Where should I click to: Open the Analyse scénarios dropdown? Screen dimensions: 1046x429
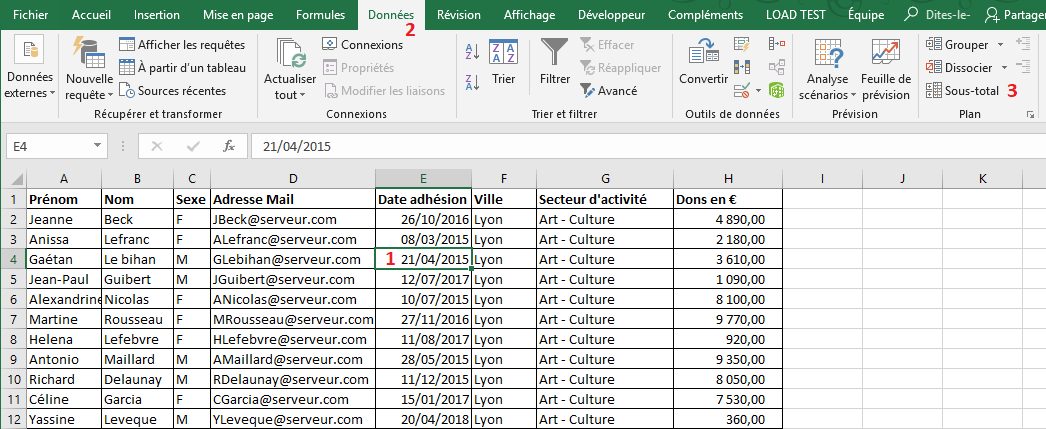pyautogui.click(x=827, y=87)
